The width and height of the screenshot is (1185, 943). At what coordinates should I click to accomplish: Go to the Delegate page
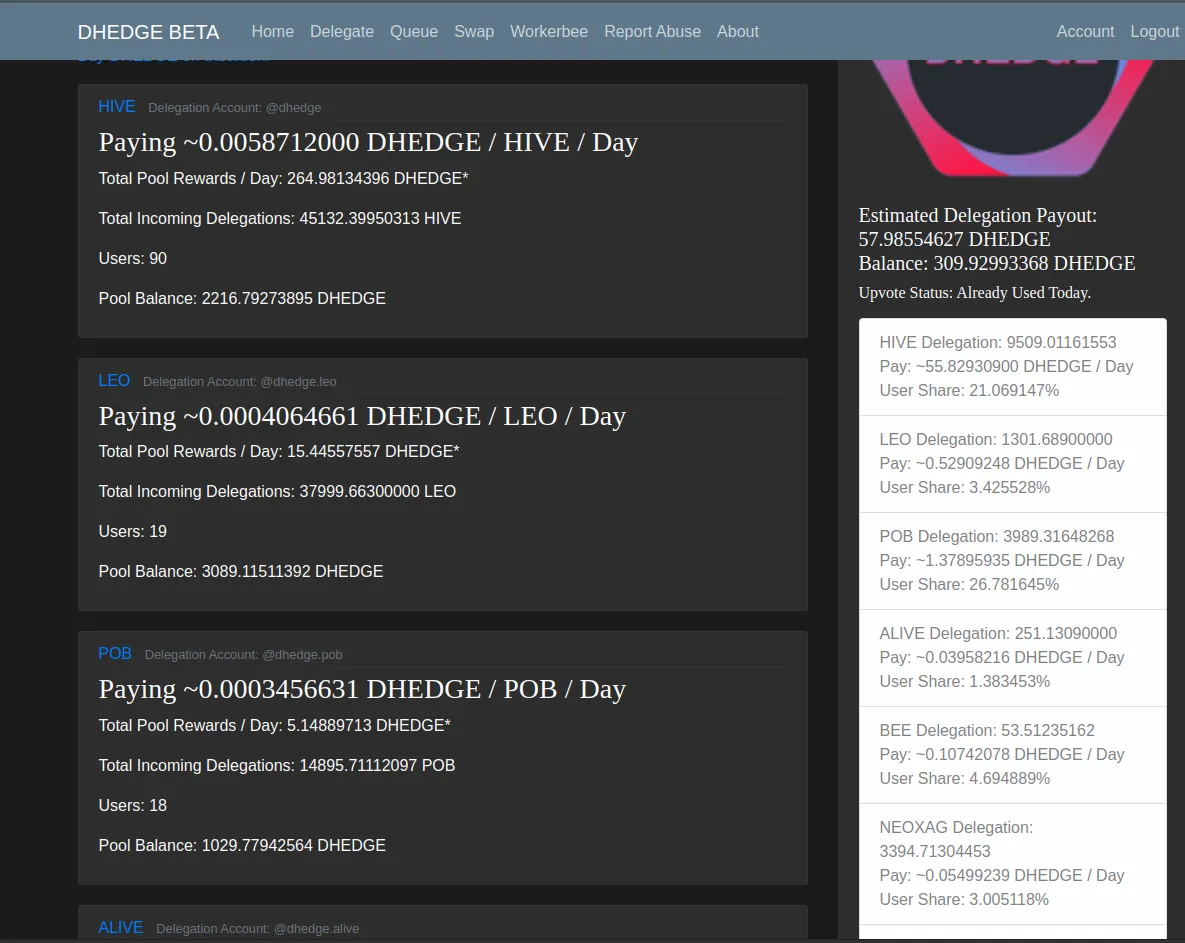pos(342,32)
